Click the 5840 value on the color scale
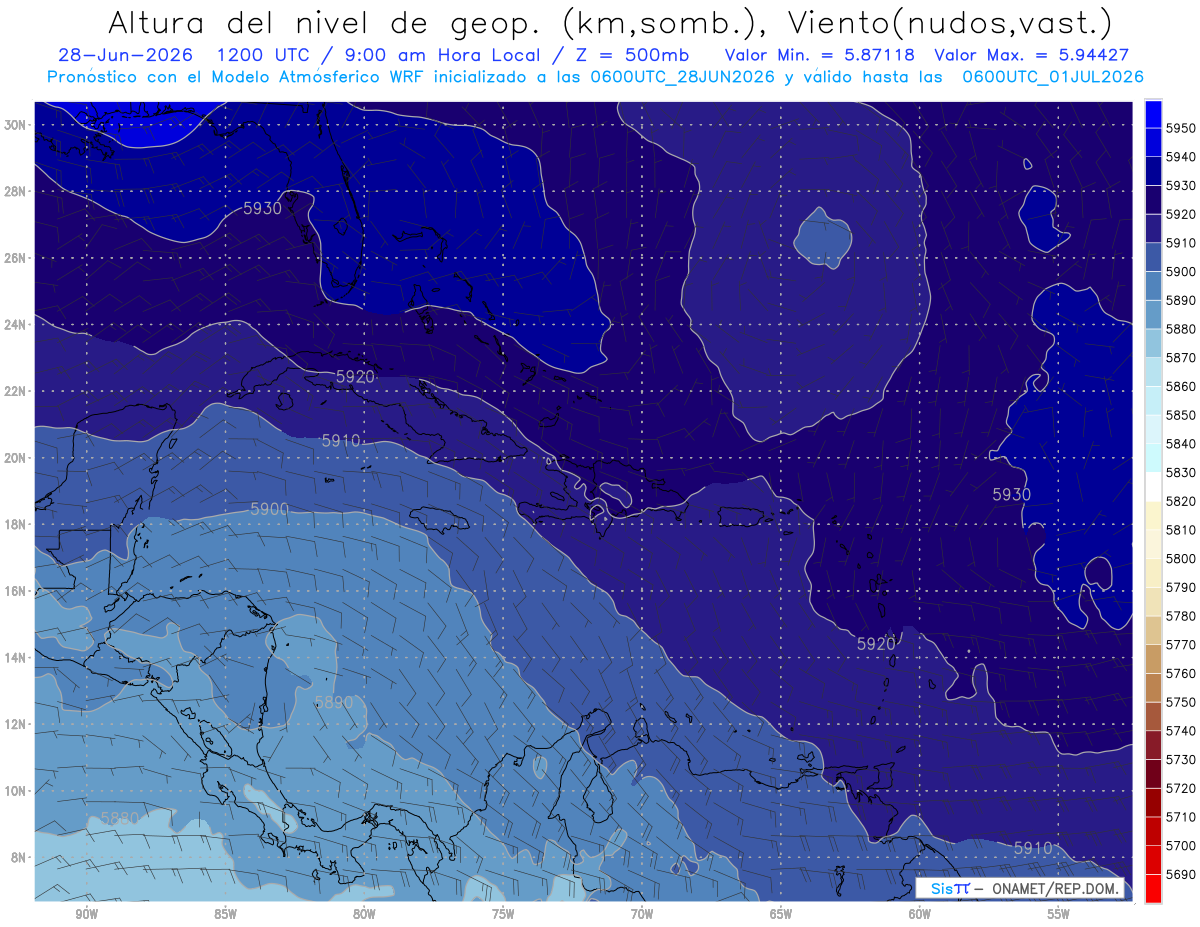This screenshot has width=1200, height=927. point(1181,443)
